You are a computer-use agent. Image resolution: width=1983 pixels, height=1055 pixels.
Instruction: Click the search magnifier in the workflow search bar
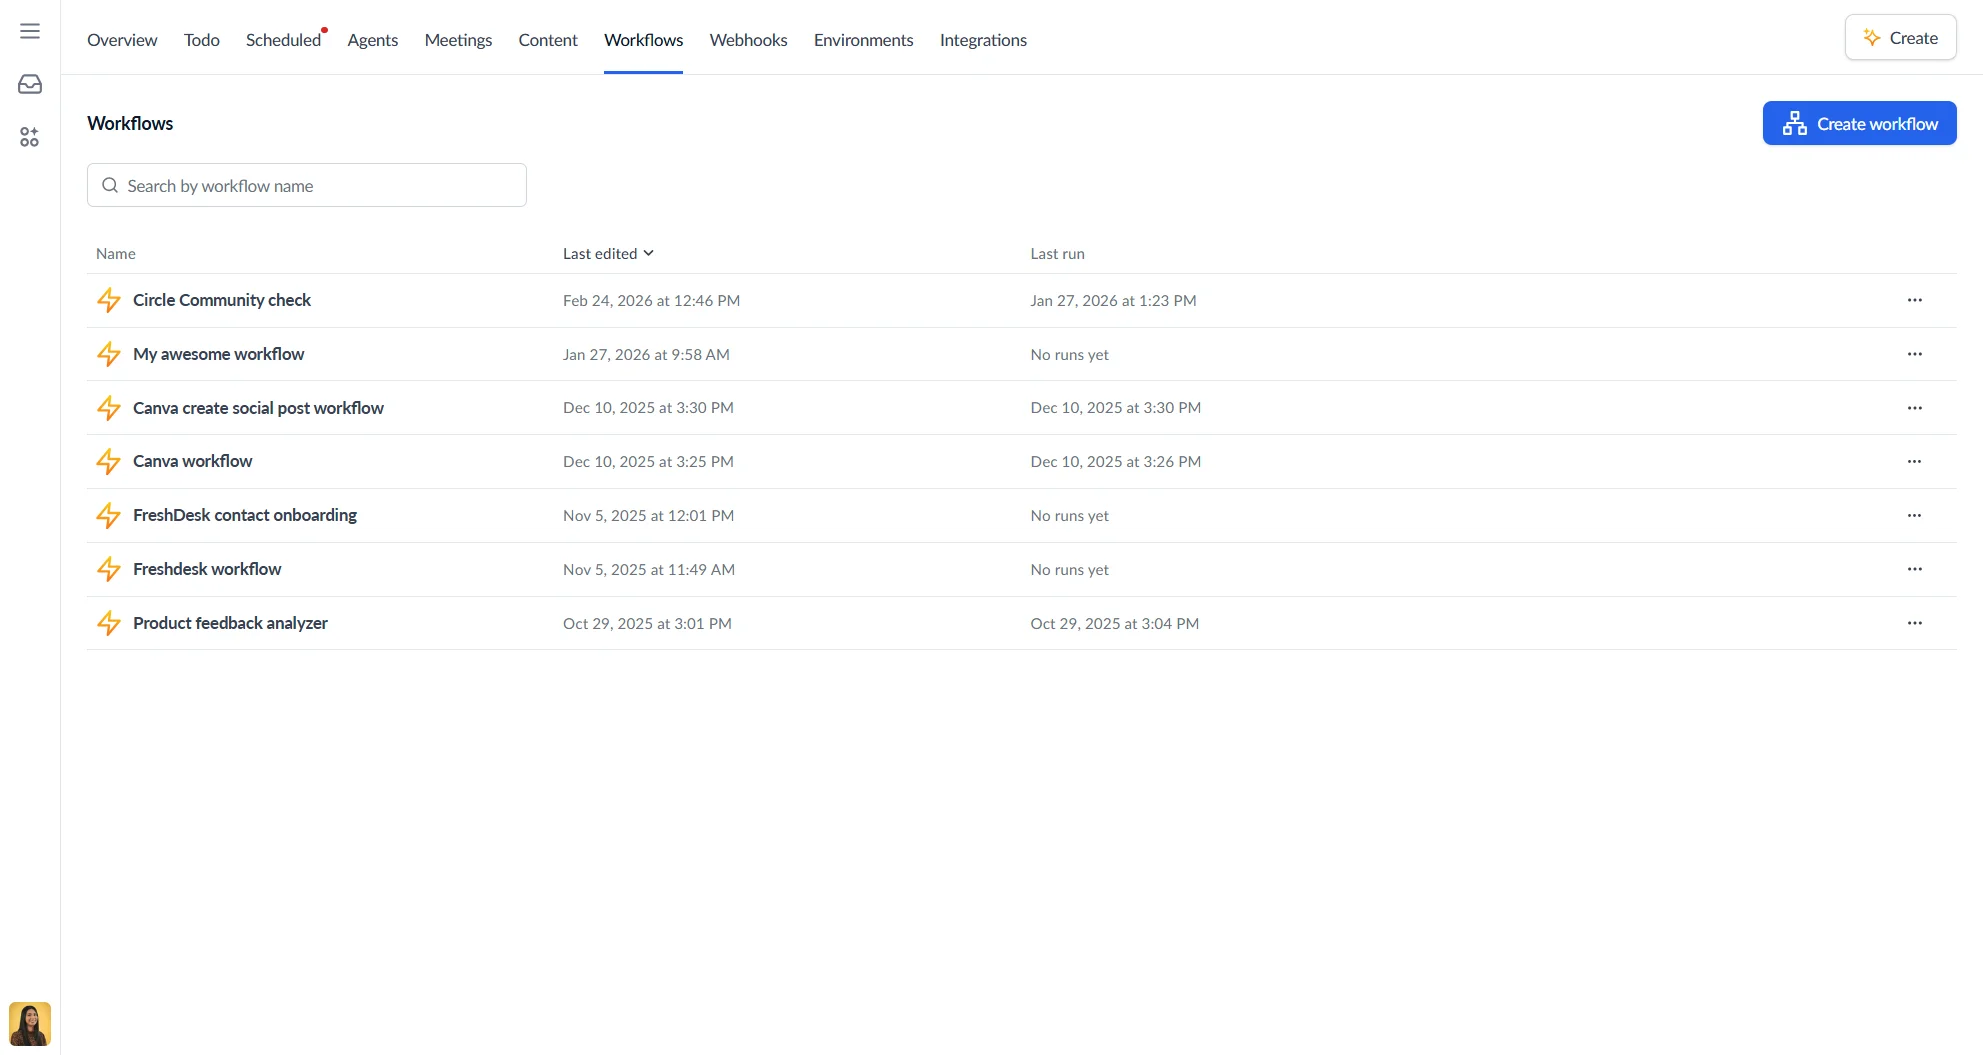110,185
